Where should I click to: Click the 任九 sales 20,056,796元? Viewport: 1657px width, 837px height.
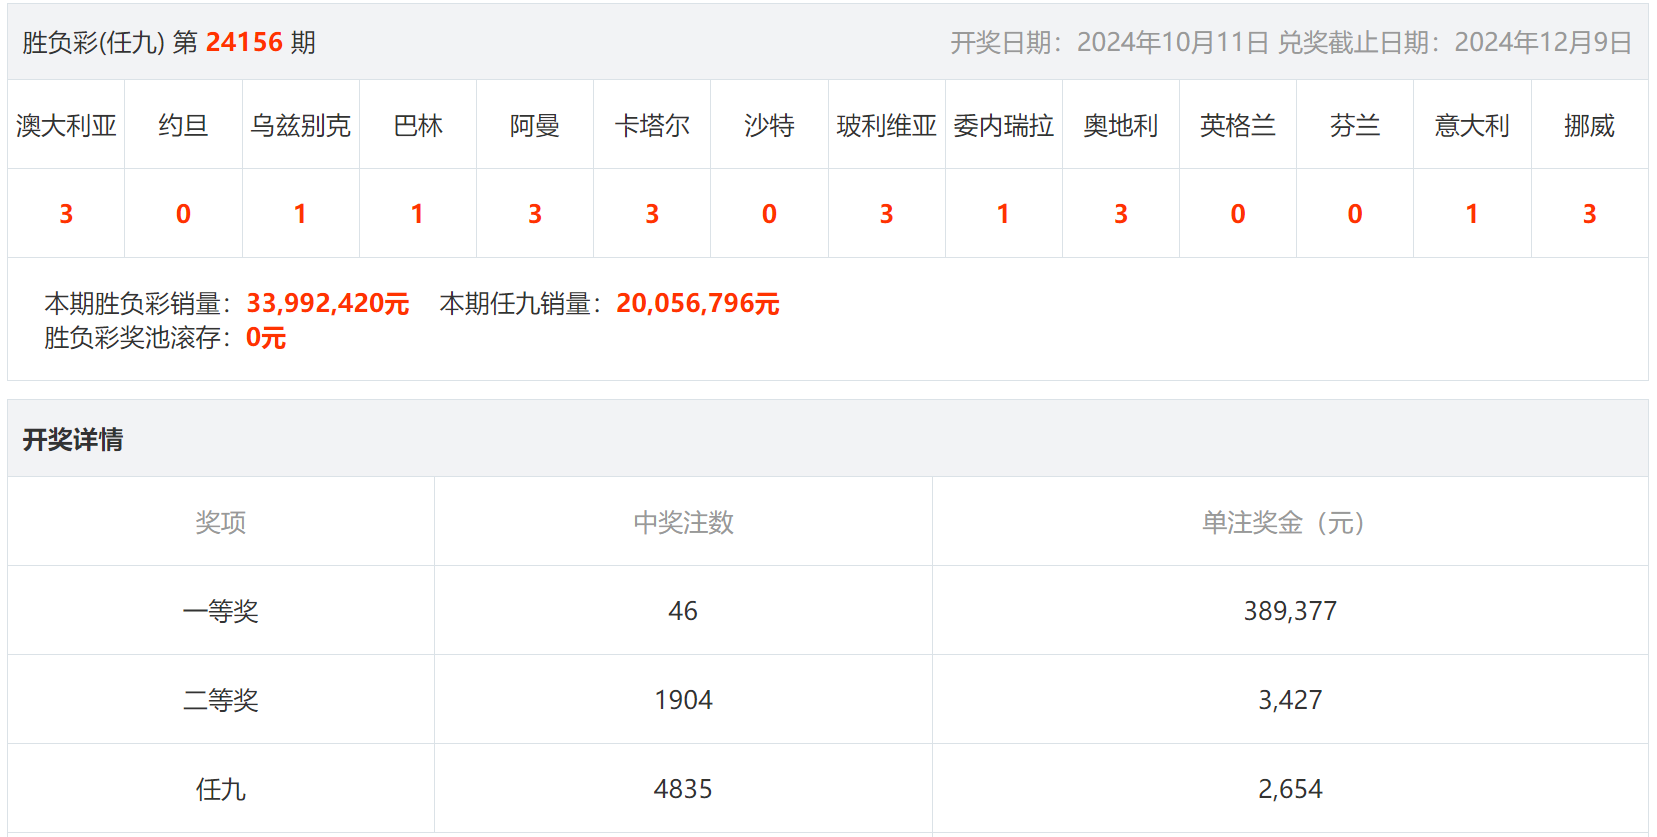click(x=698, y=303)
